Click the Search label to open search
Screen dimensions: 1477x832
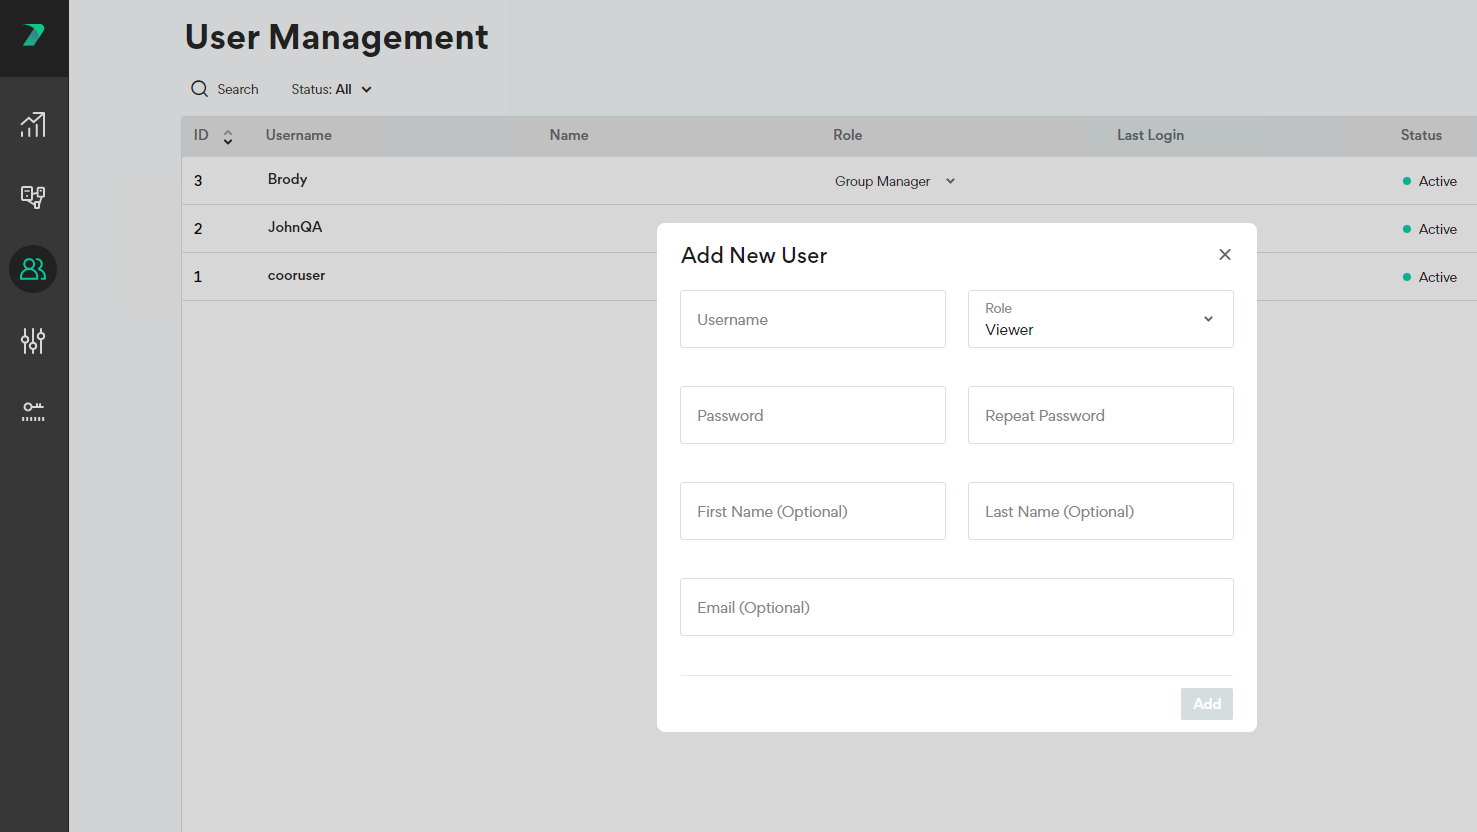click(x=238, y=89)
